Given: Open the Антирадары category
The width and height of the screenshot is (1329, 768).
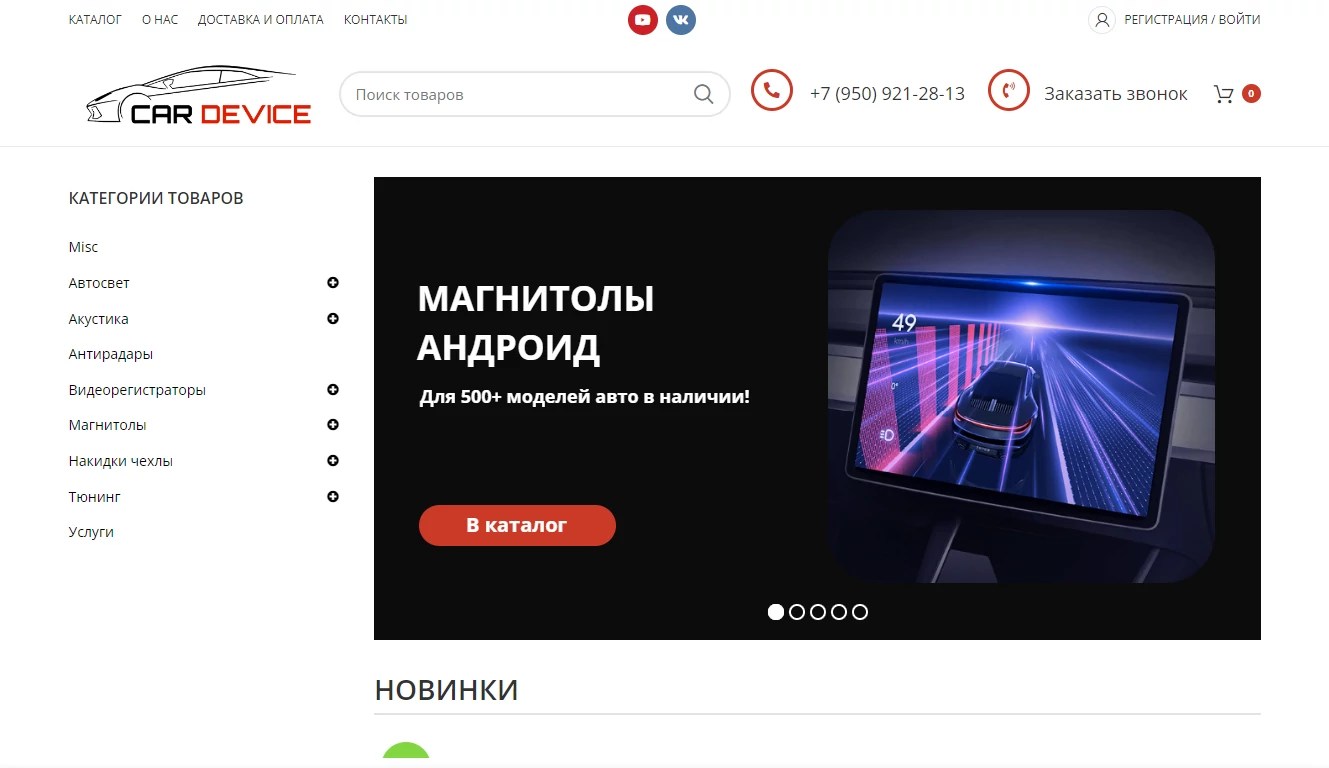Looking at the screenshot, I should [111, 354].
